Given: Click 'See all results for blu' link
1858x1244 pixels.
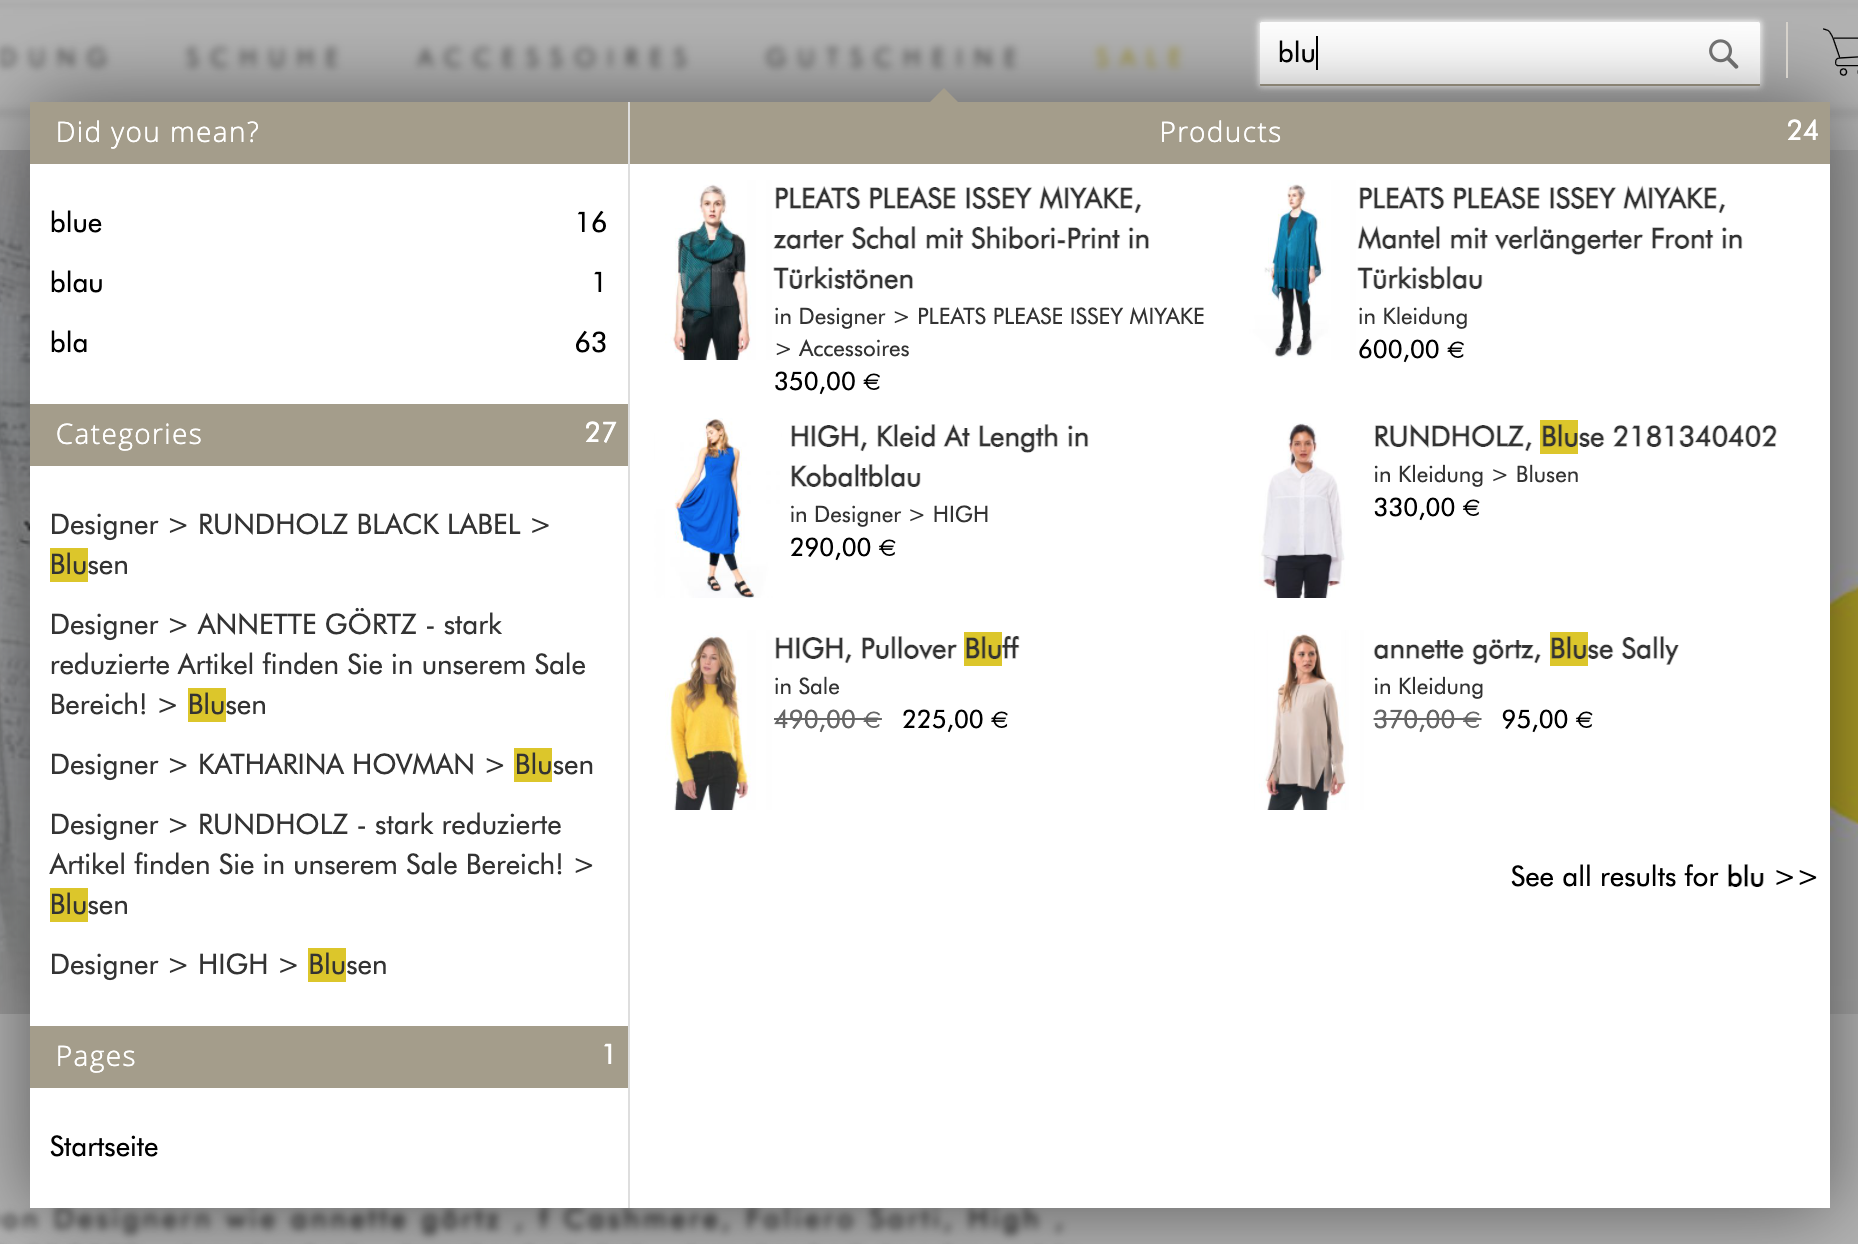Looking at the screenshot, I should [1663, 876].
